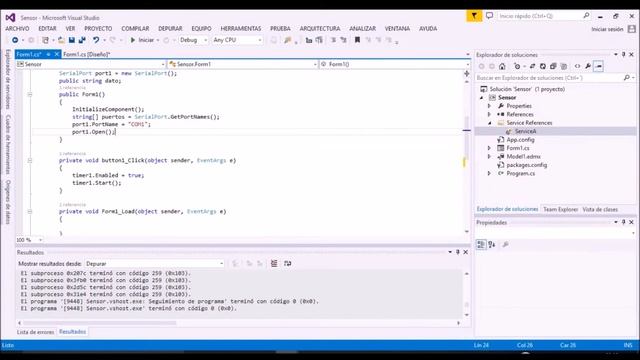Screen dimensions: 640x360
Task: Toggle Preview Selected Items in Solution Explorer
Action: click(x=598, y=66)
